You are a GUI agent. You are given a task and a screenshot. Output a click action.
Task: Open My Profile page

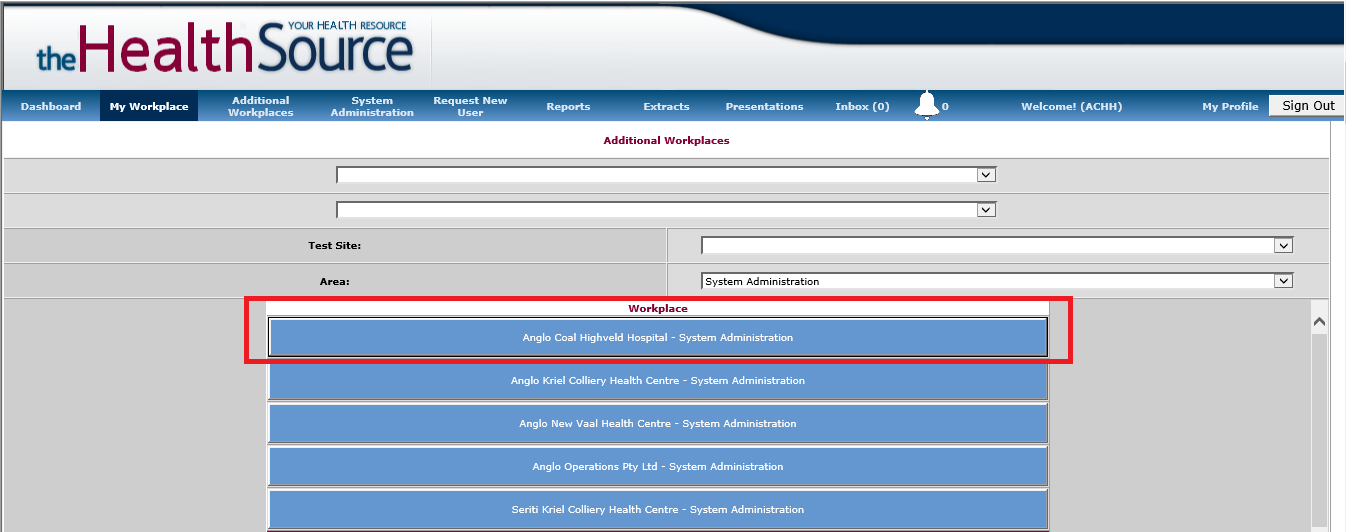click(x=1230, y=106)
